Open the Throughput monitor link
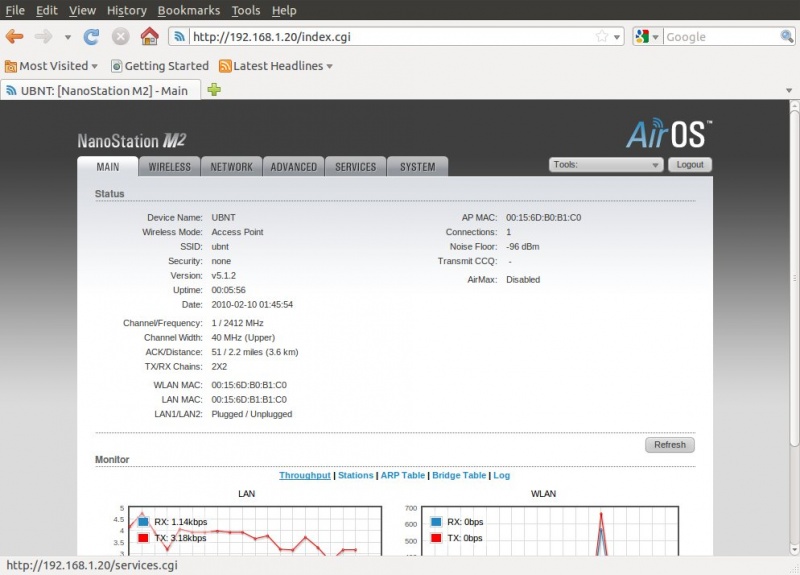 coord(305,475)
